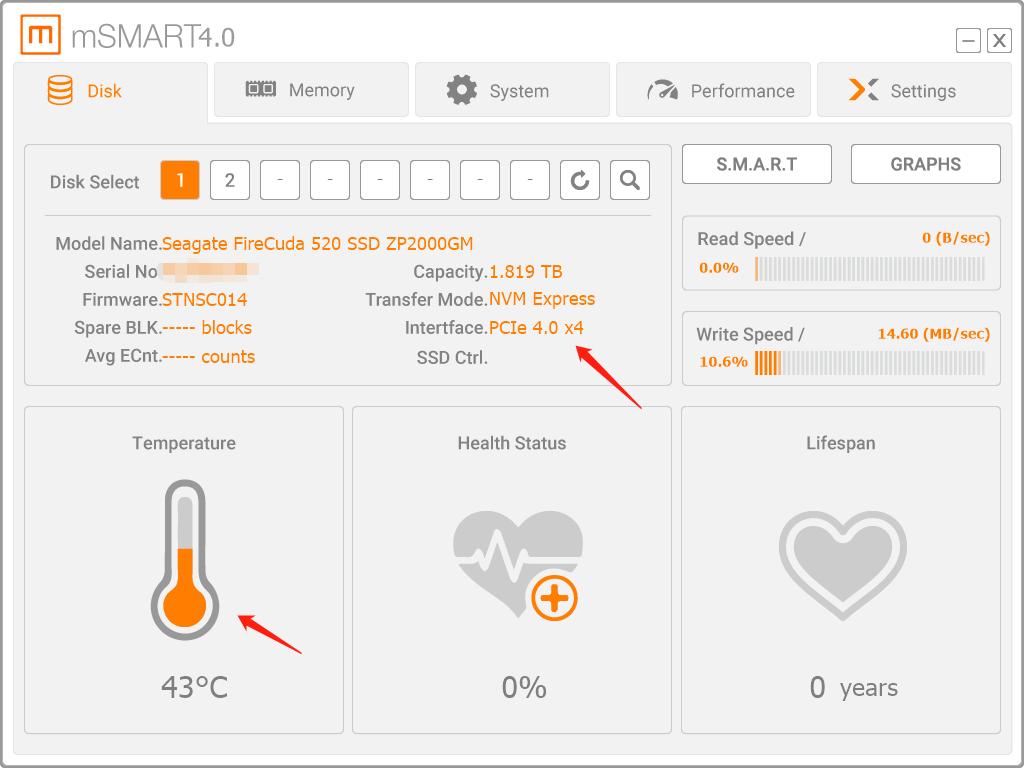Screen dimensions: 1024x768
Task: Click the blurred Serial No value
Action: [x=210, y=270]
